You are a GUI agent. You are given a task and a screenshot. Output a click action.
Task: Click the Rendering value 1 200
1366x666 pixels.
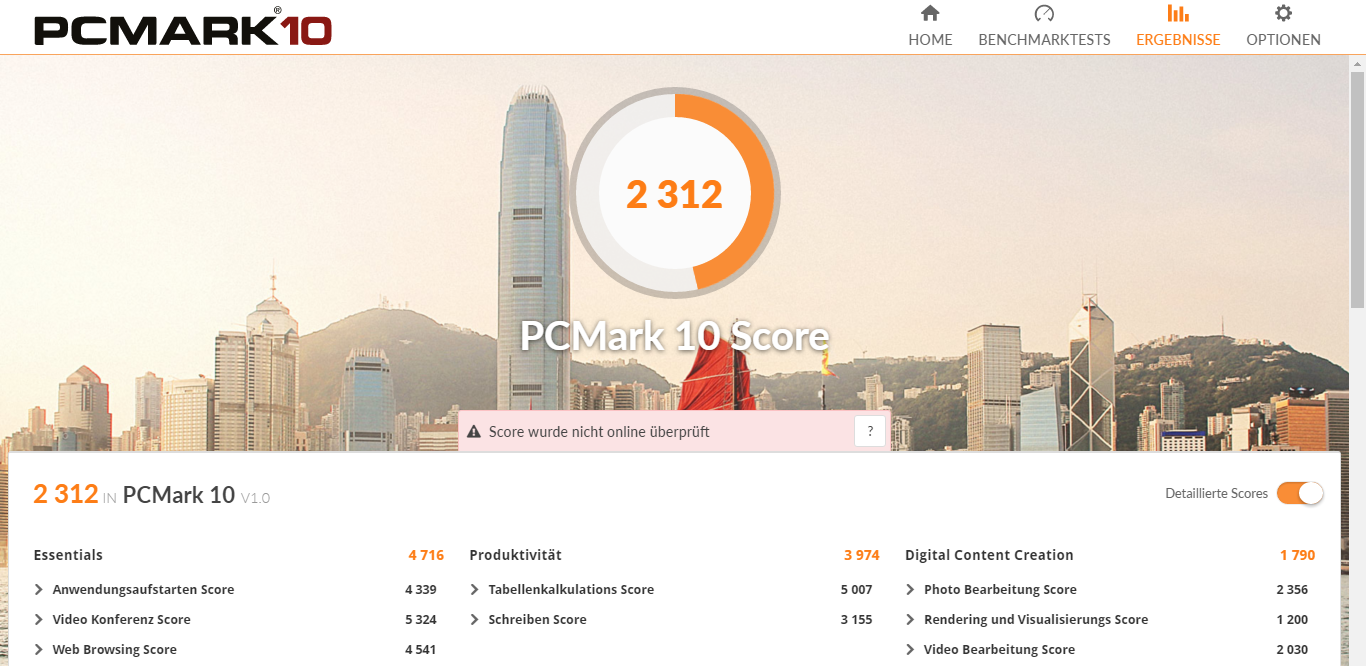click(x=1292, y=620)
